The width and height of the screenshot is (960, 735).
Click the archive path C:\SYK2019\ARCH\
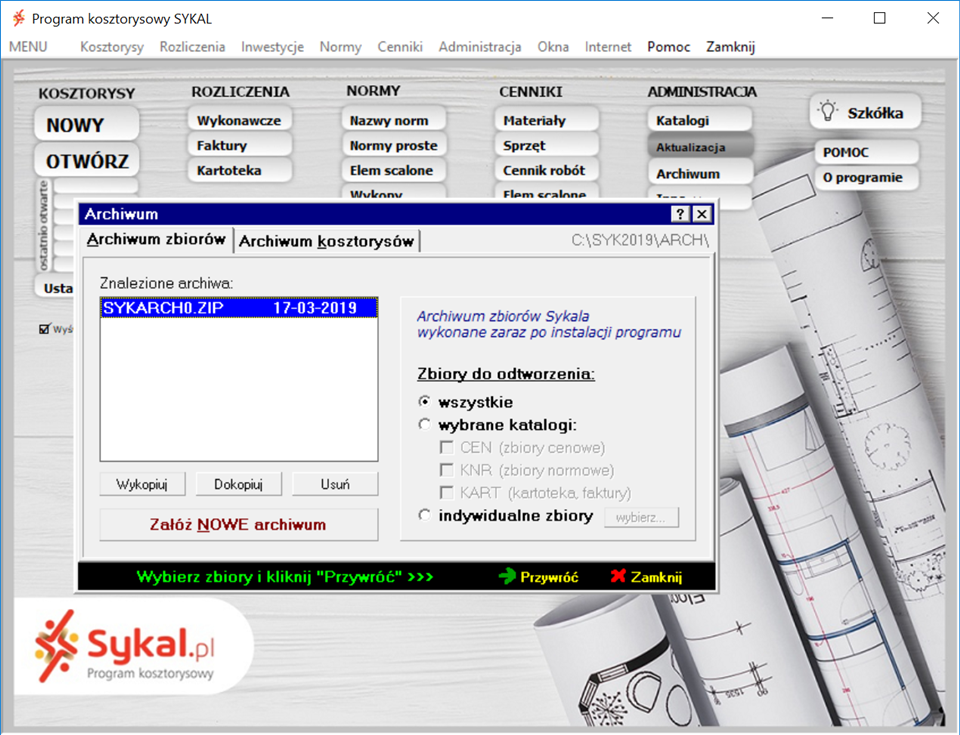coord(640,240)
